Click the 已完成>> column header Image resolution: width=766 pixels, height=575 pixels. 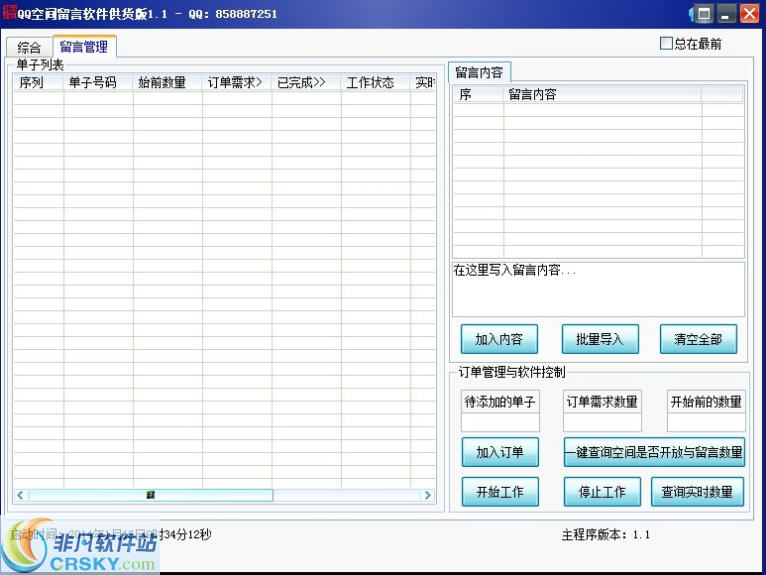point(306,82)
